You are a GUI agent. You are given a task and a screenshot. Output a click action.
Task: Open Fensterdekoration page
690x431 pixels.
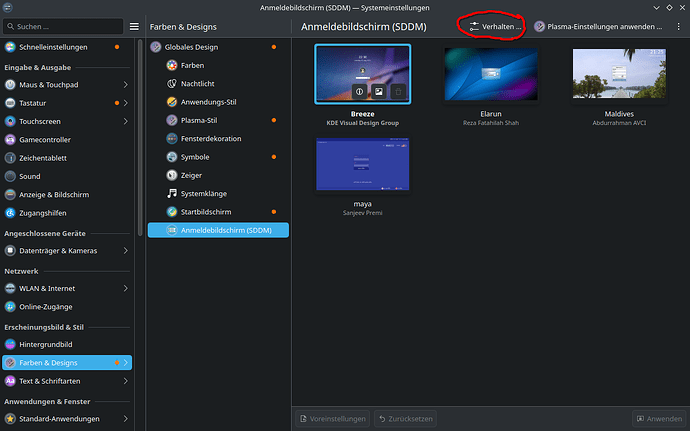pyautogui.click(x=218, y=139)
